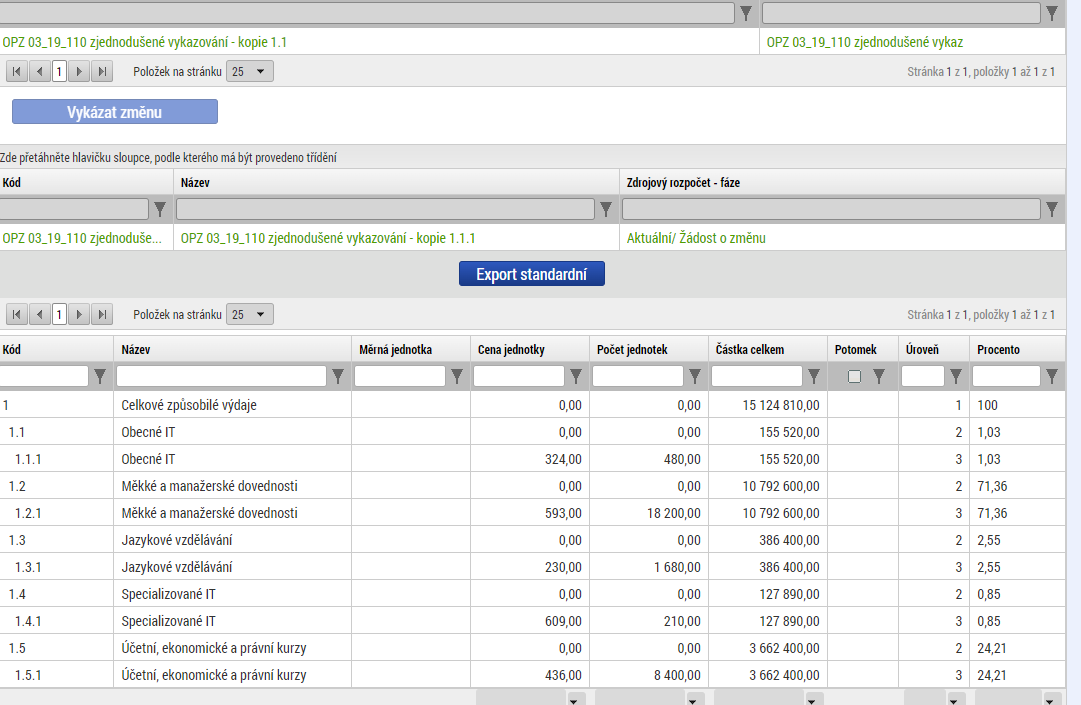Click filter icon for Procento column

1052,377
